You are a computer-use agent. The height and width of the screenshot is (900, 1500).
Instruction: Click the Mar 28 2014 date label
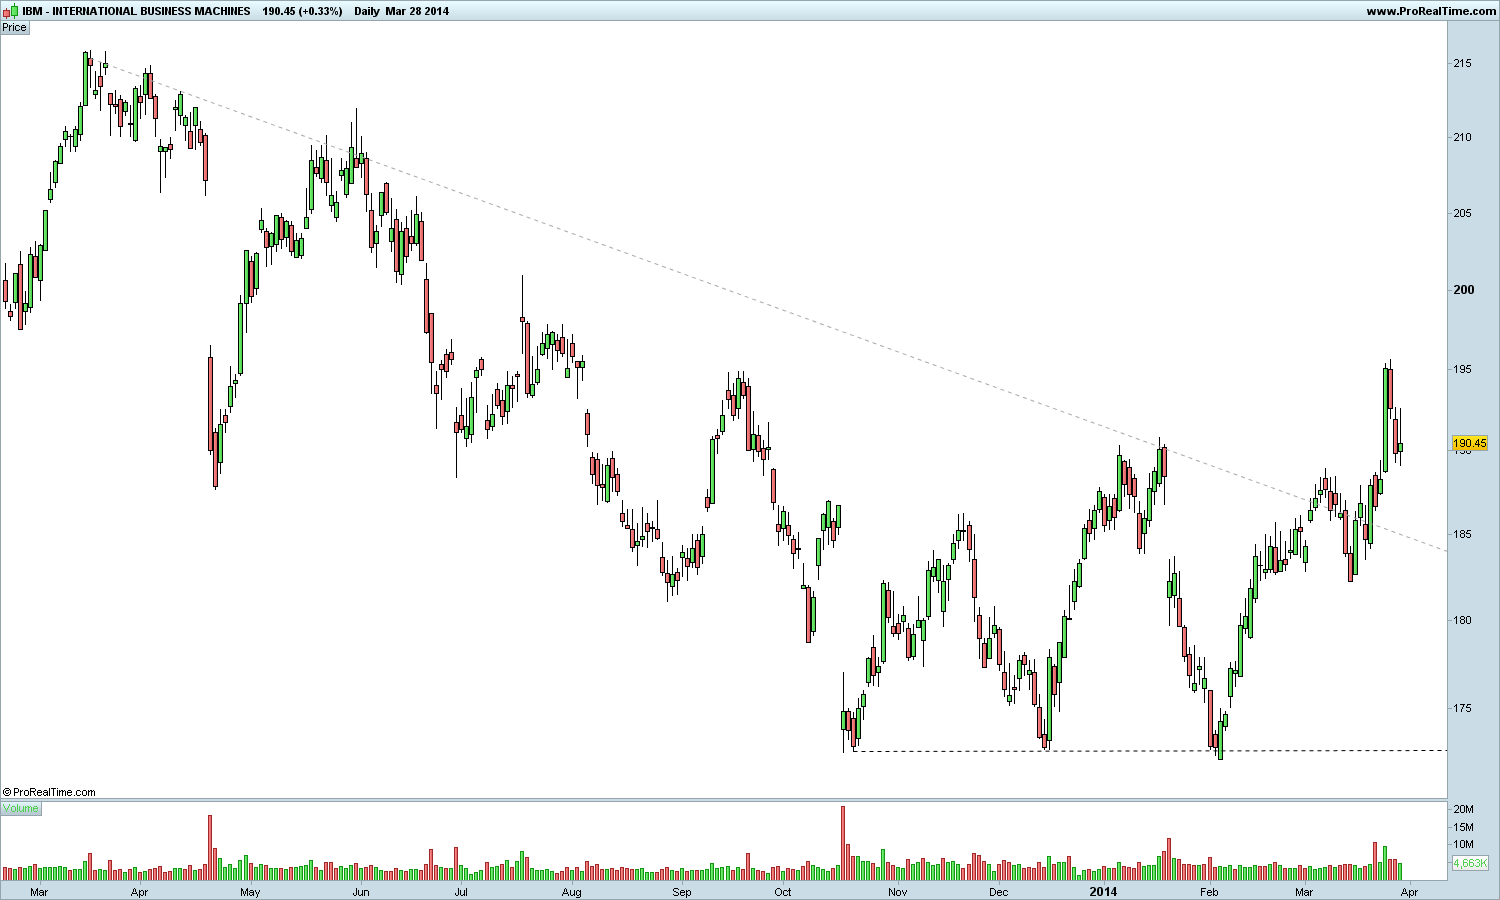(417, 11)
